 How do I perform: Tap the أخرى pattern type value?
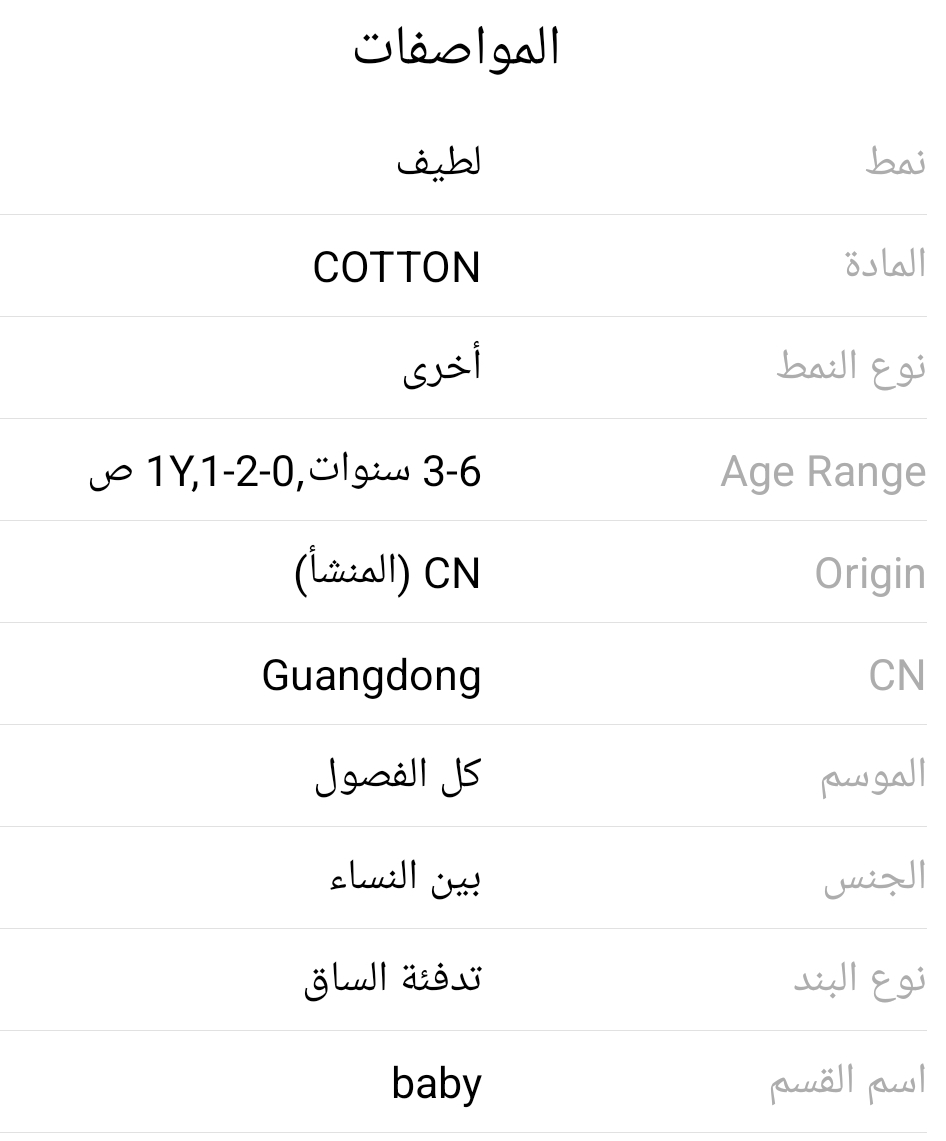click(x=442, y=366)
